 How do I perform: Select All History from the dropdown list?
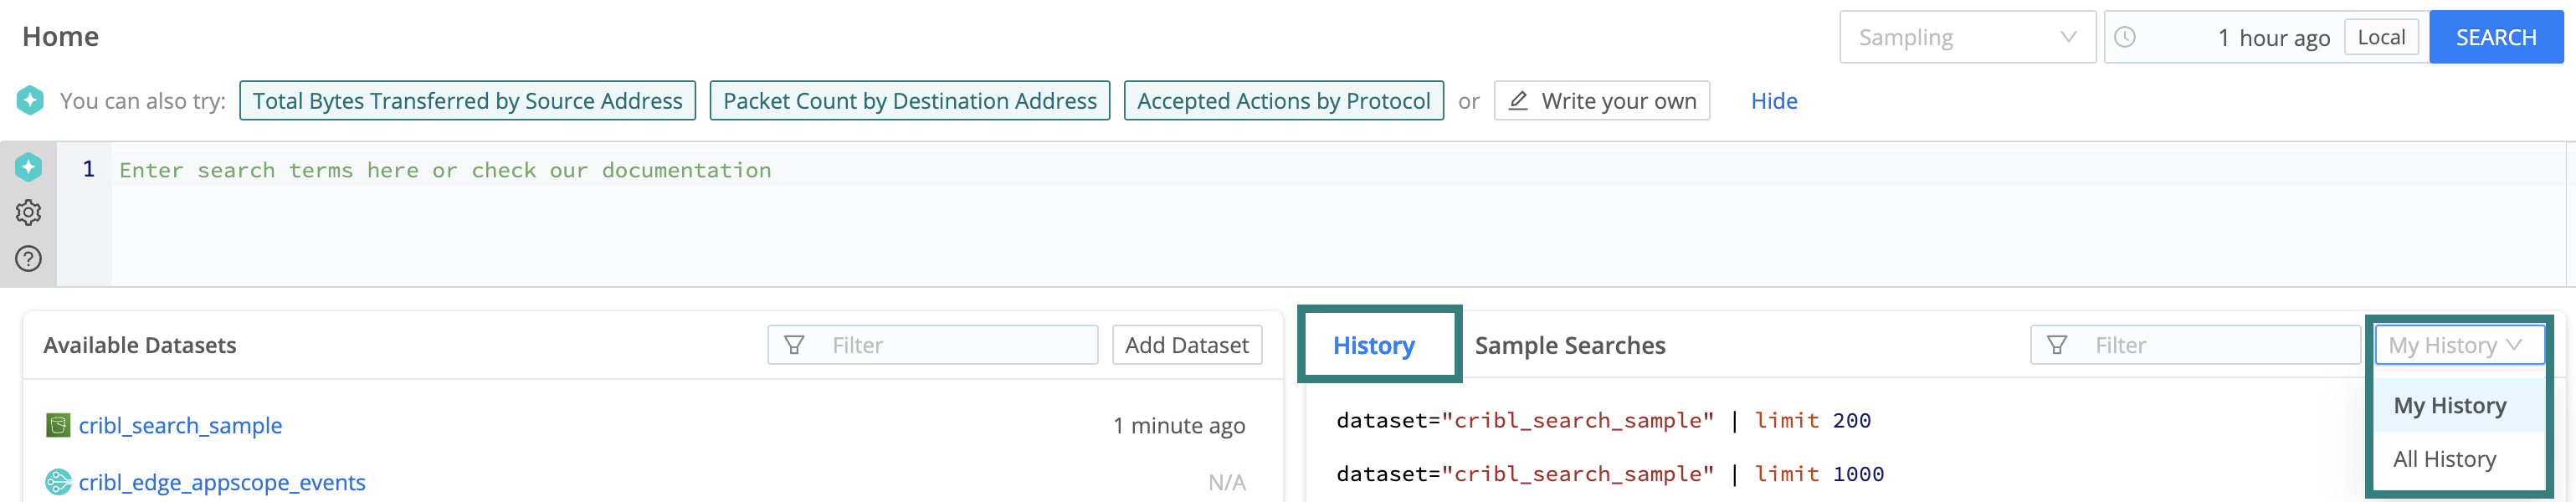(2444, 459)
